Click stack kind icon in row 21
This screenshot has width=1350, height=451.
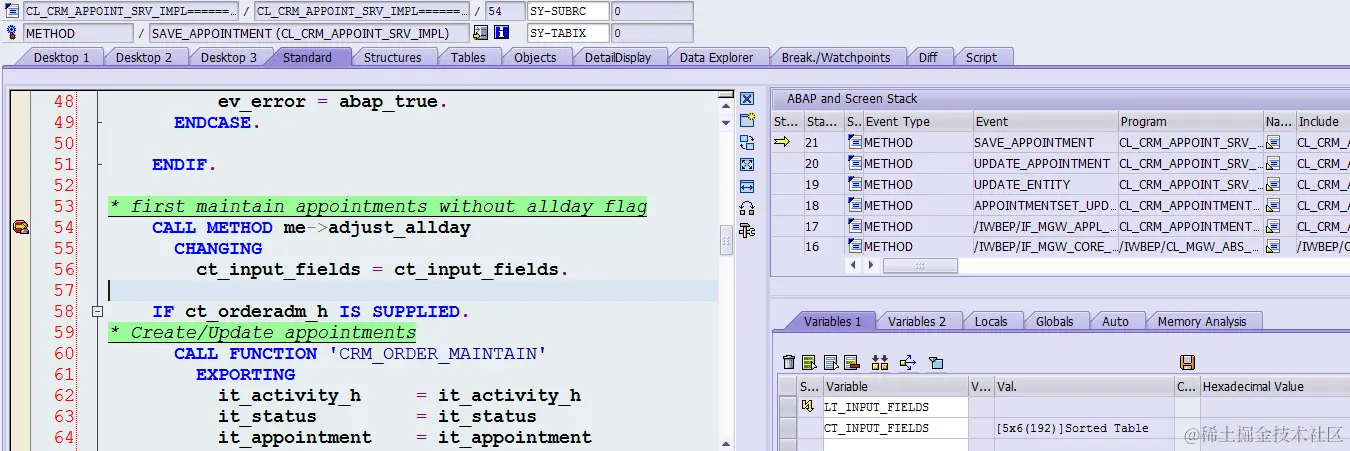click(x=854, y=143)
